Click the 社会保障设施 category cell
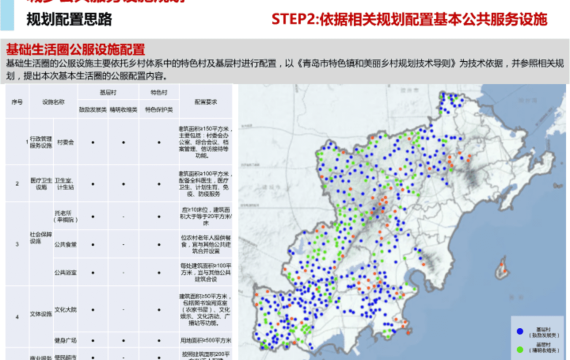 pos(41,238)
